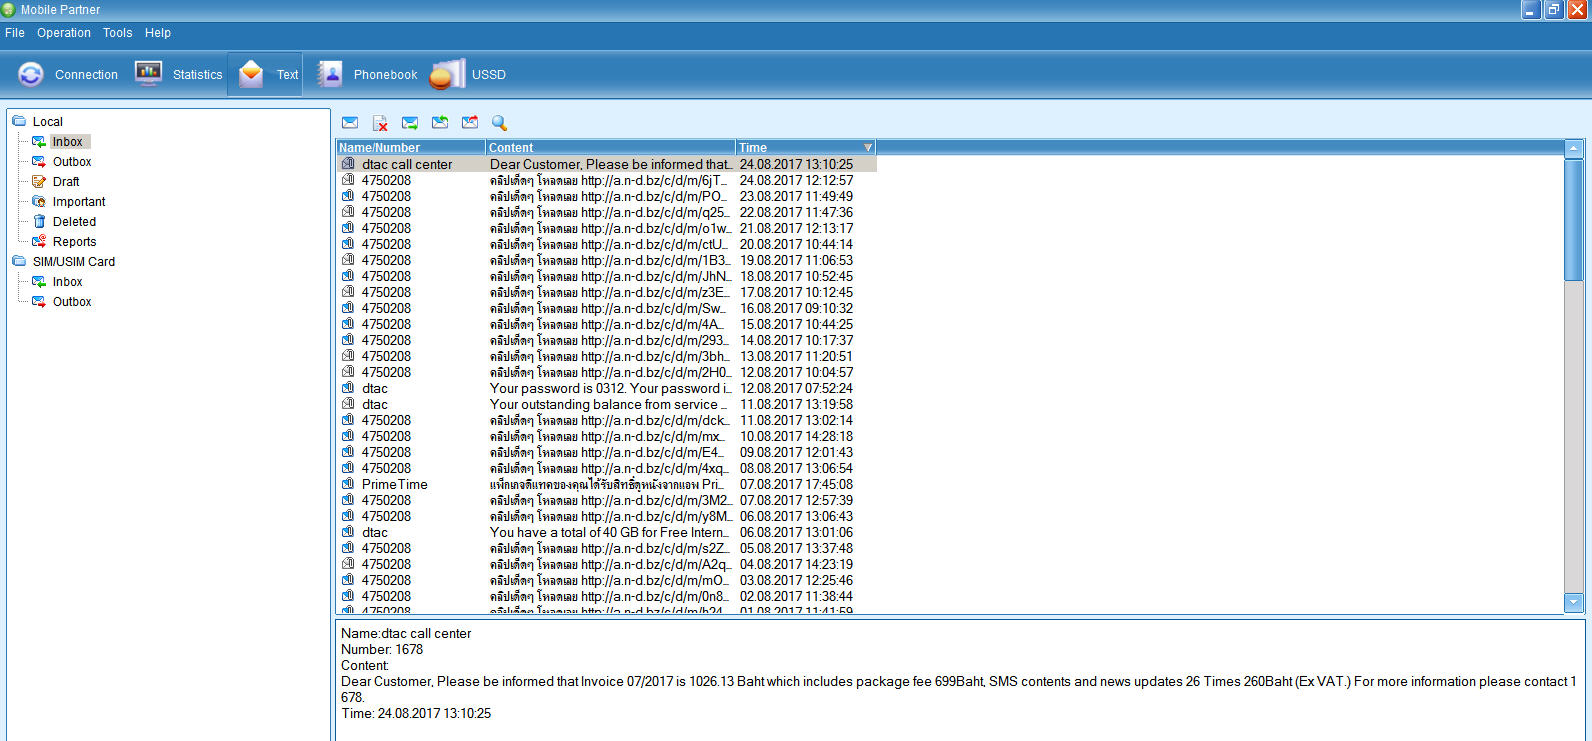Click the Forward message icon with red arrow
This screenshot has width=1592, height=741.
click(470, 123)
